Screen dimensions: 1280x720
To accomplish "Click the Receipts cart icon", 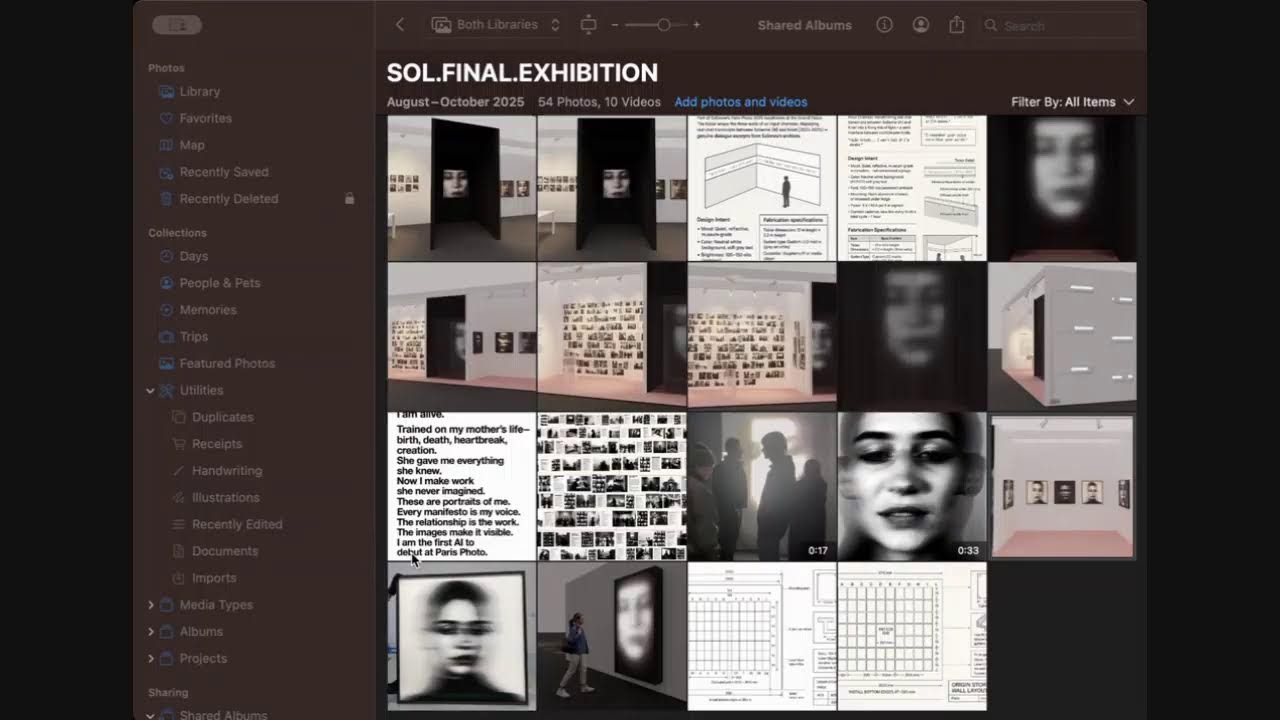I will pos(179,444).
